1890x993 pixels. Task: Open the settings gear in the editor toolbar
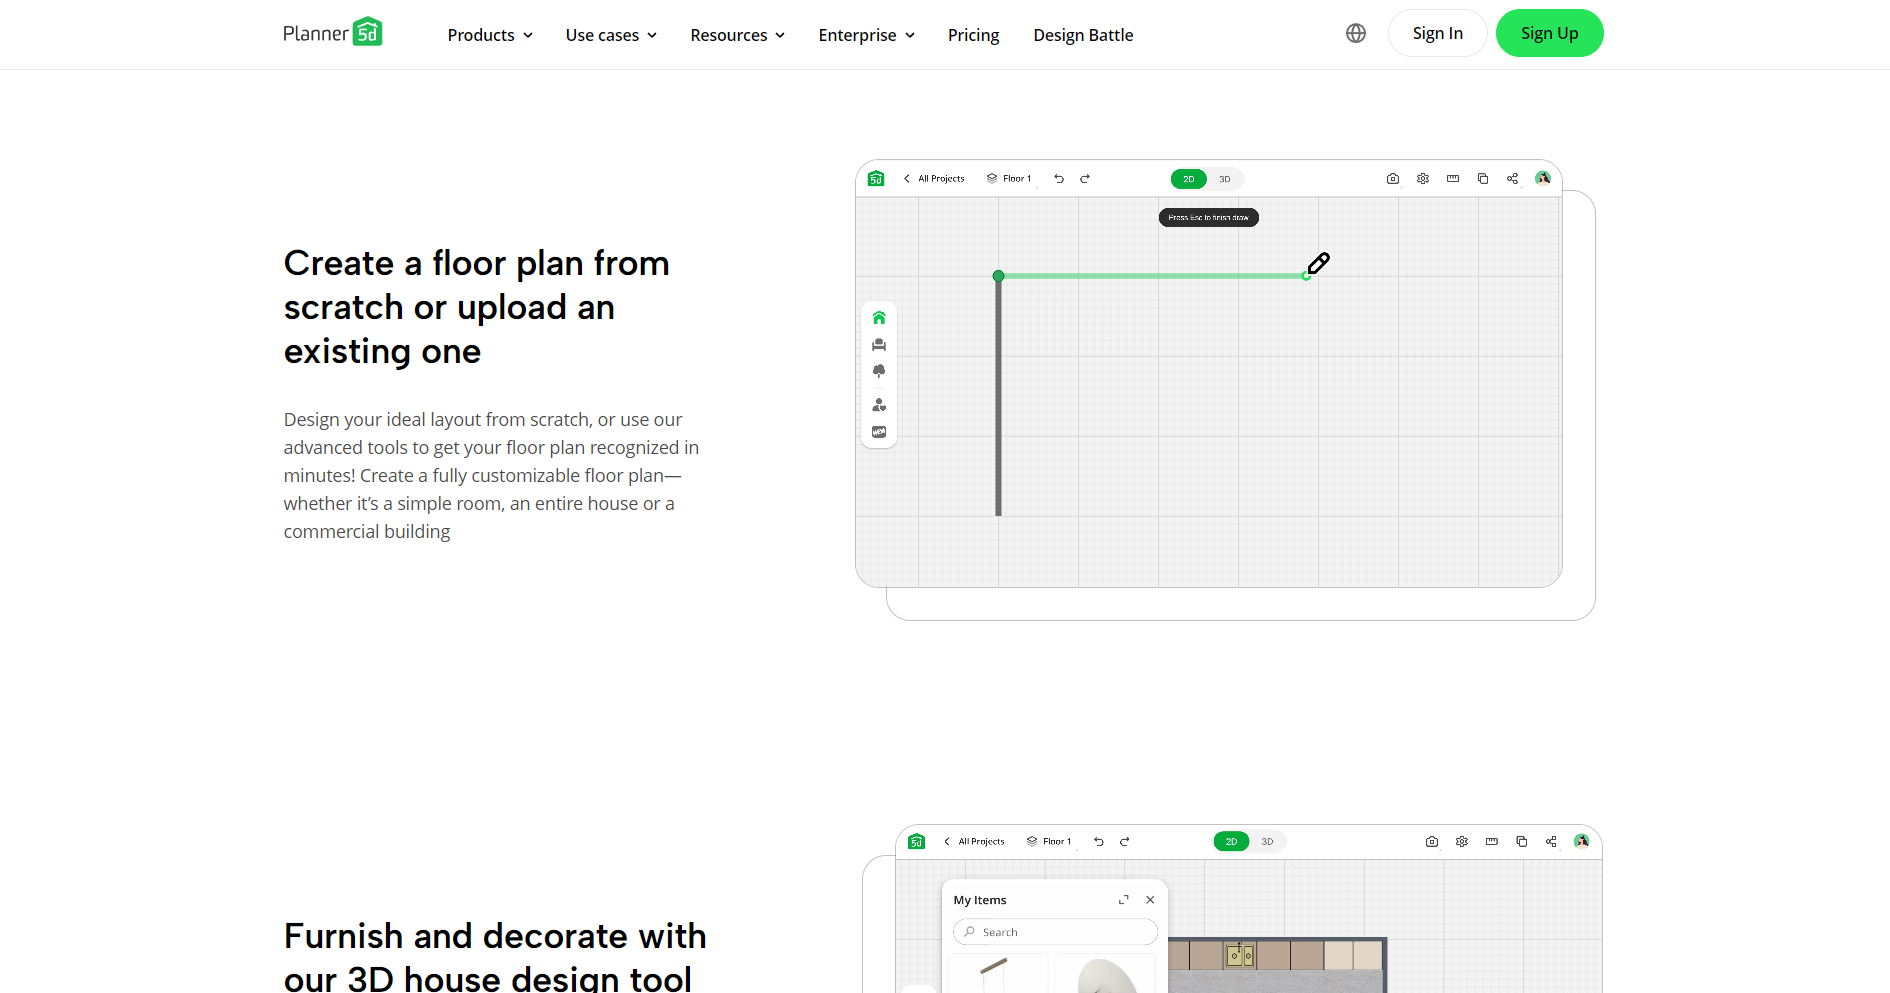(x=1423, y=178)
